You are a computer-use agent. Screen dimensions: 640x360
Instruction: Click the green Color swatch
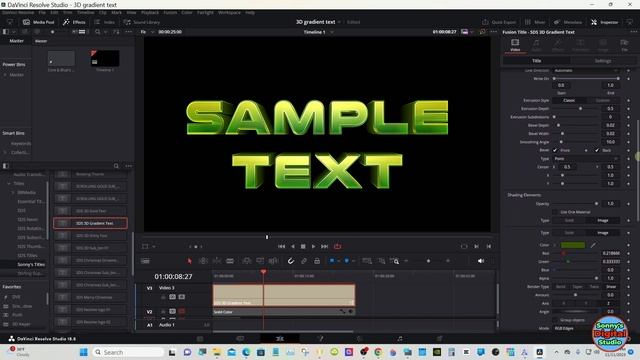pyautogui.click(x=573, y=245)
